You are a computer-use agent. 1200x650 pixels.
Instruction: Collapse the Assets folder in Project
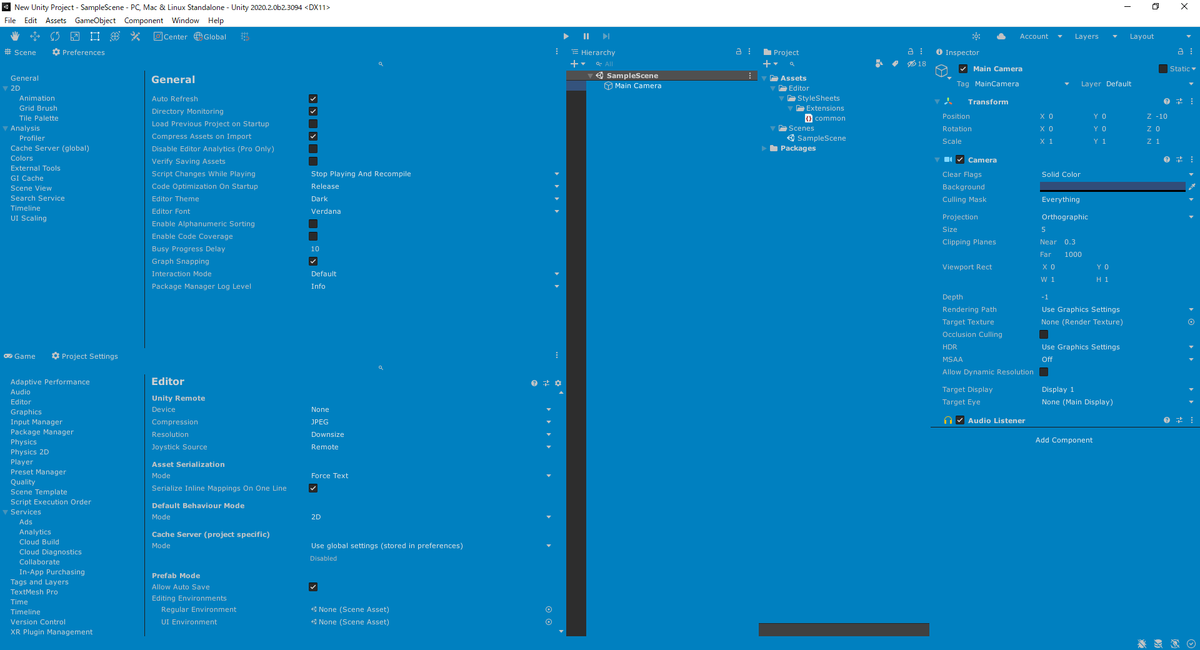[x=765, y=78]
